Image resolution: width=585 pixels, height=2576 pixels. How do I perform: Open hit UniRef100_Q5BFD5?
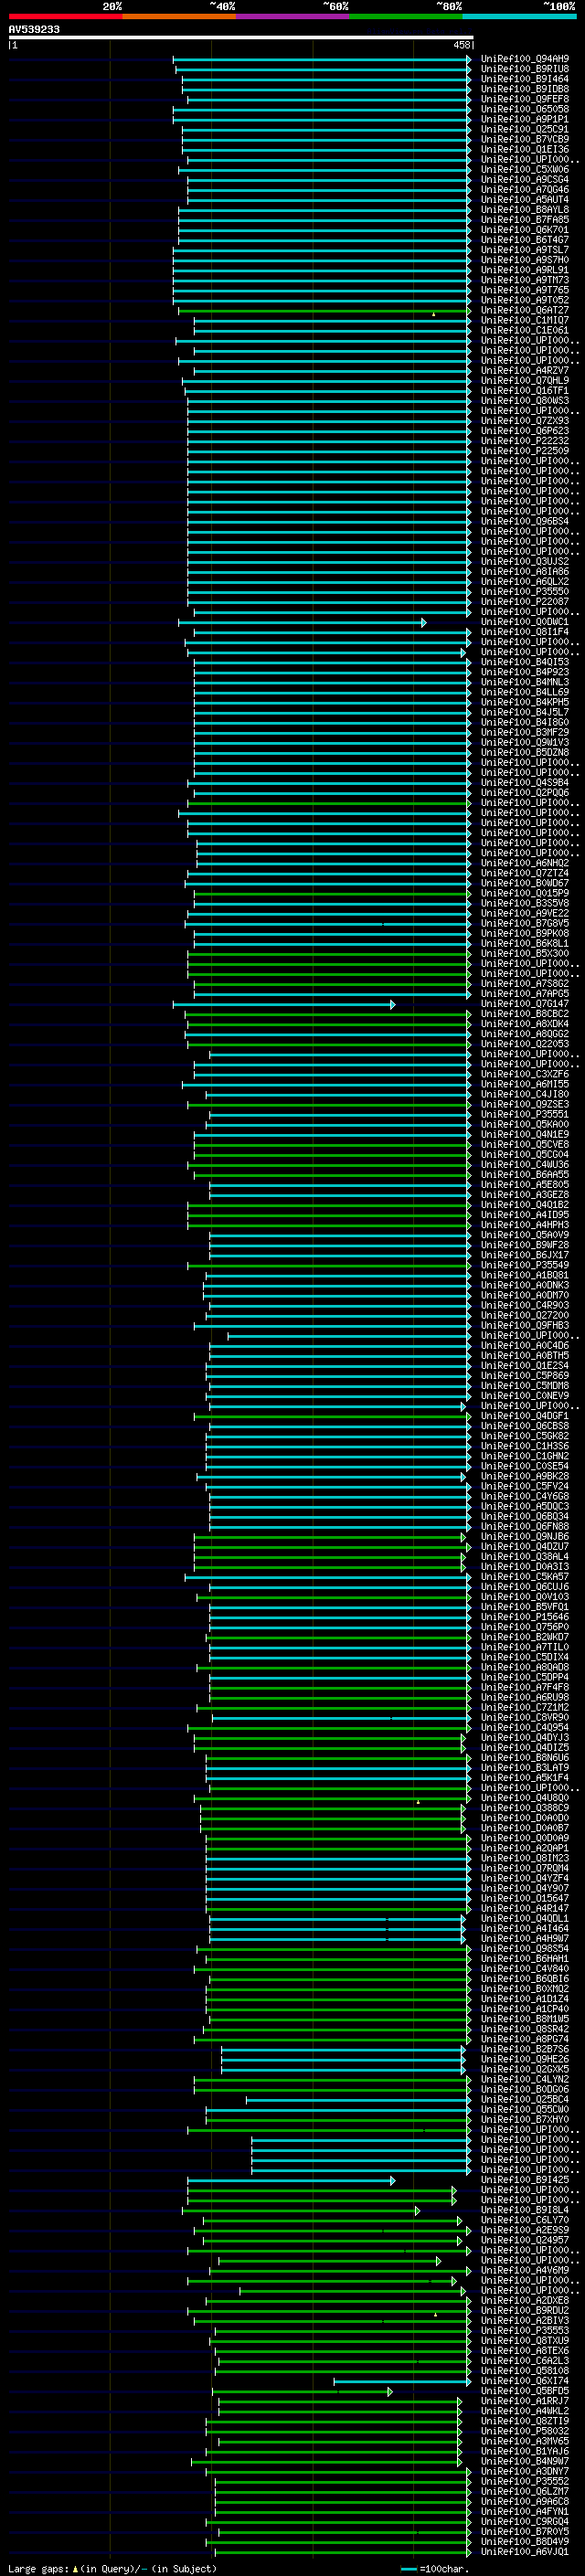(525, 2391)
